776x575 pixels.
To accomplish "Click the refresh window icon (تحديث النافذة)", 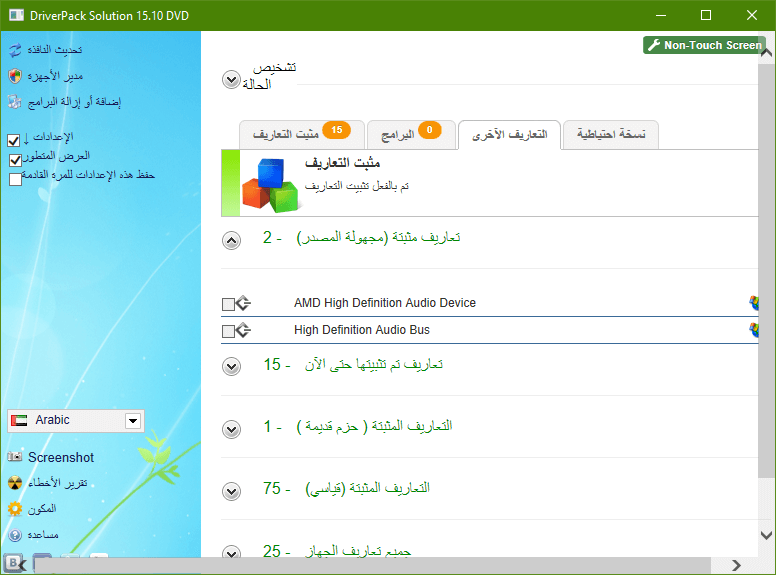I will [15, 49].
